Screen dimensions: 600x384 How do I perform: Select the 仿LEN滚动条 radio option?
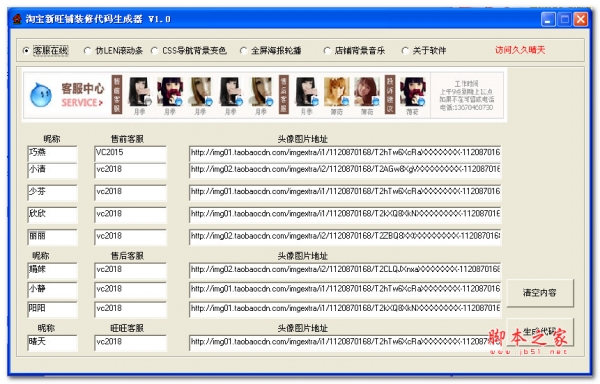[114, 50]
